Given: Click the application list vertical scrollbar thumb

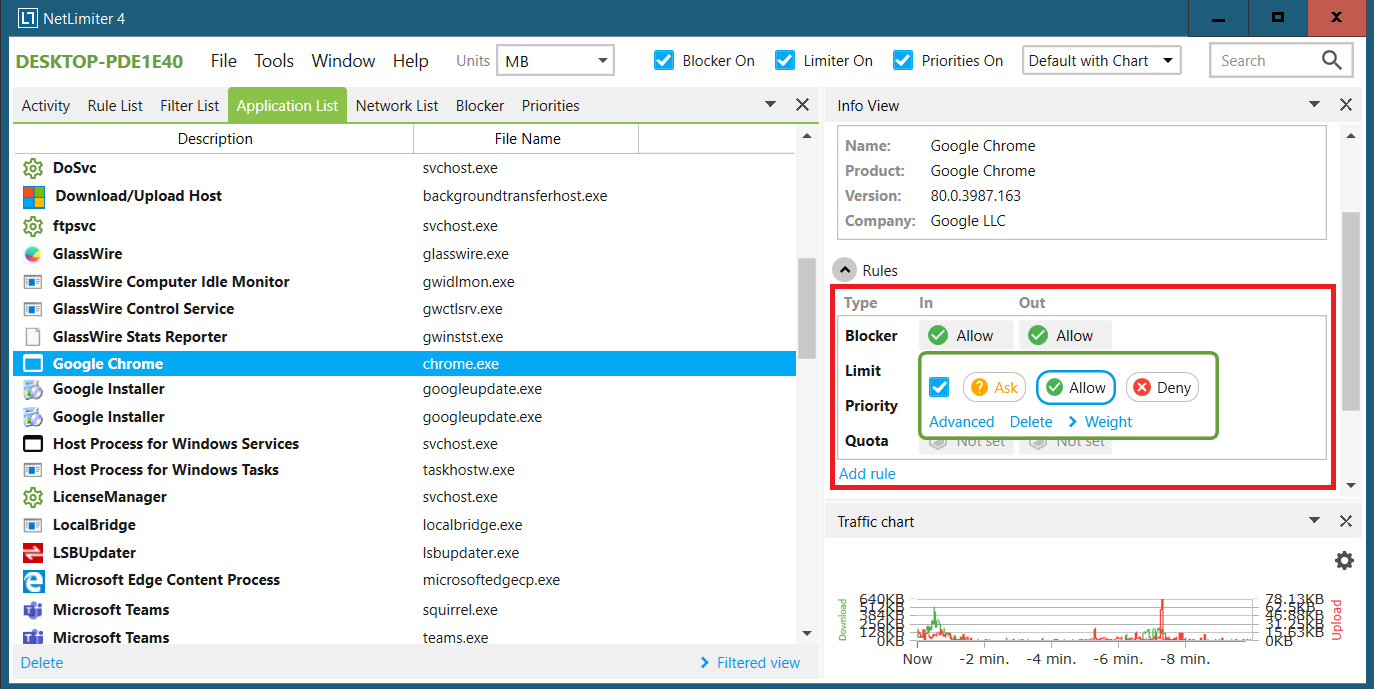Looking at the screenshot, I should point(806,307).
